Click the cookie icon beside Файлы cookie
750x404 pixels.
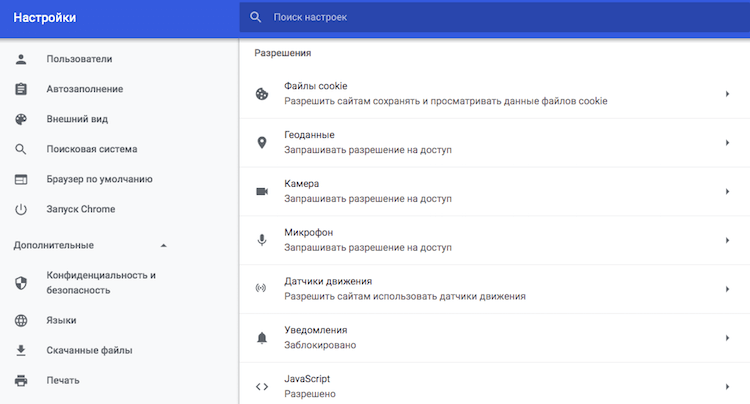pyautogui.click(x=262, y=94)
